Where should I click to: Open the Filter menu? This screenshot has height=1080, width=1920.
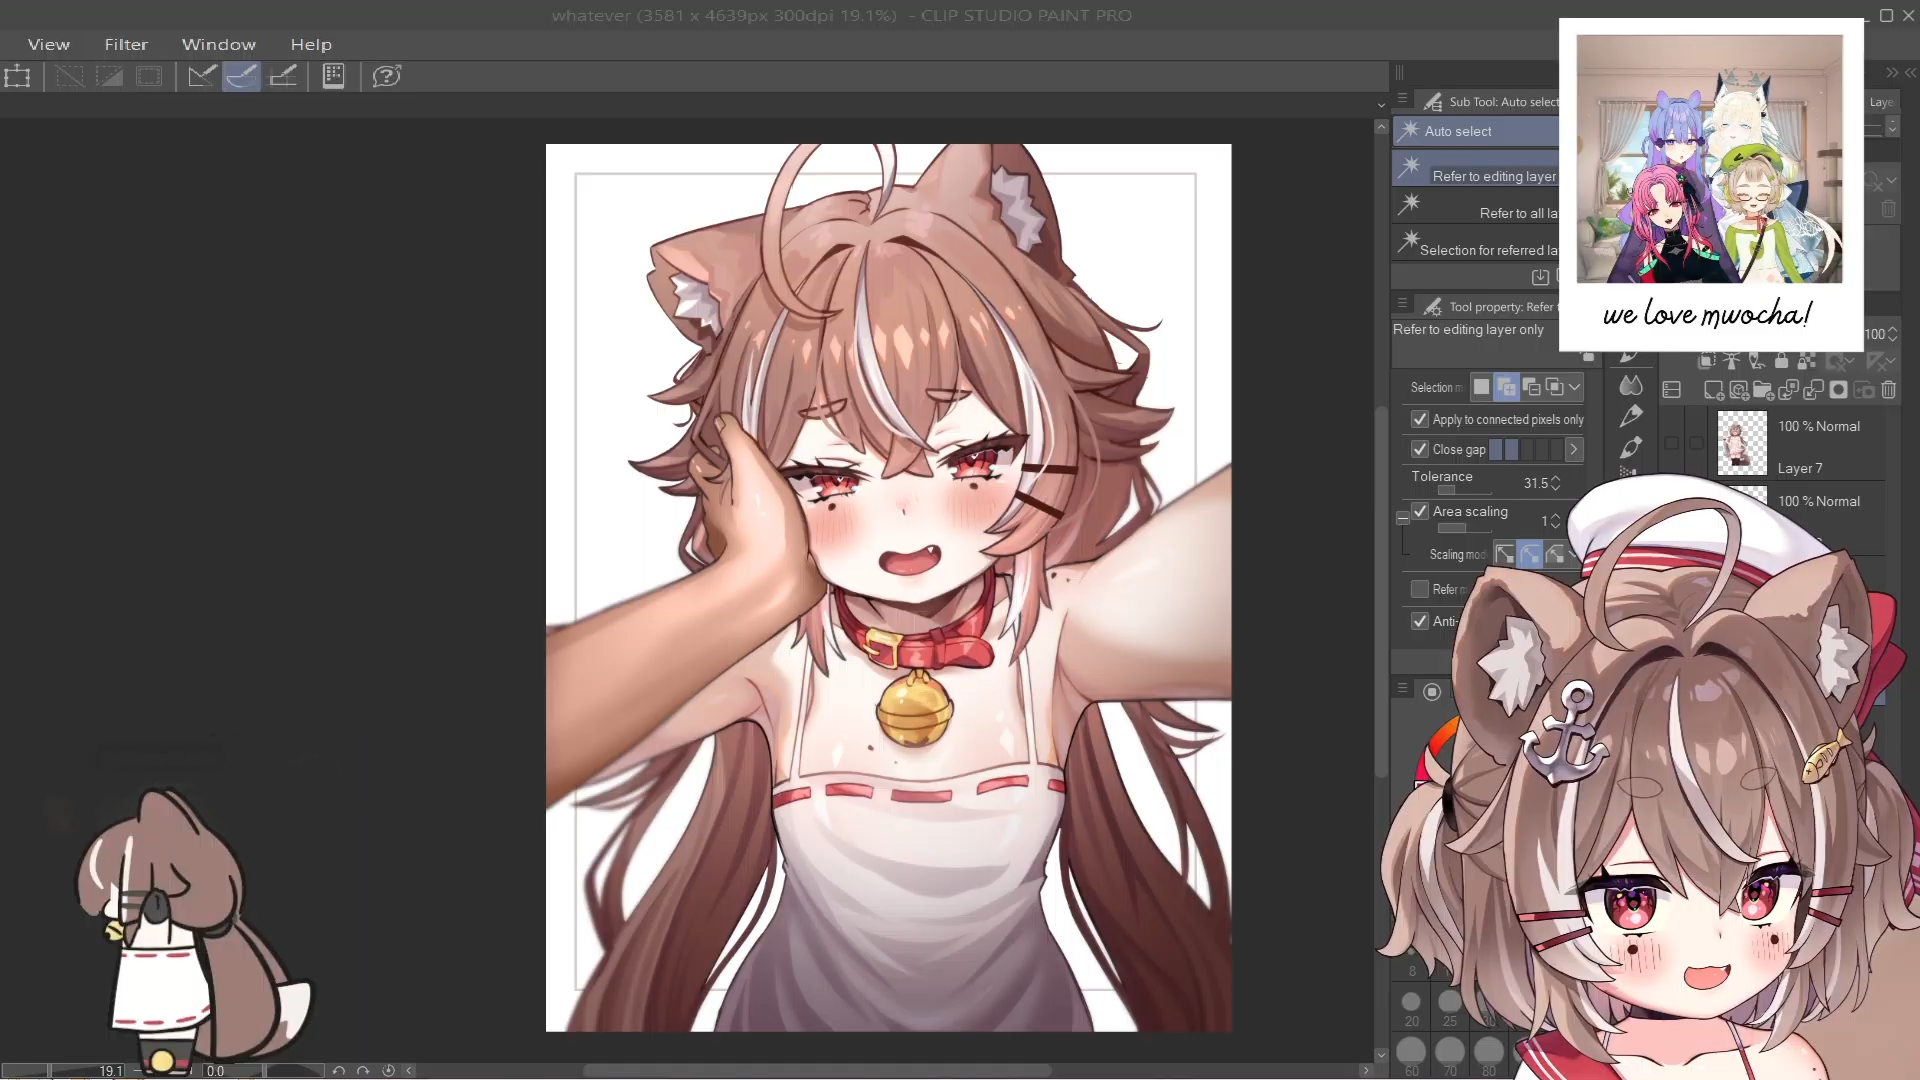(126, 44)
